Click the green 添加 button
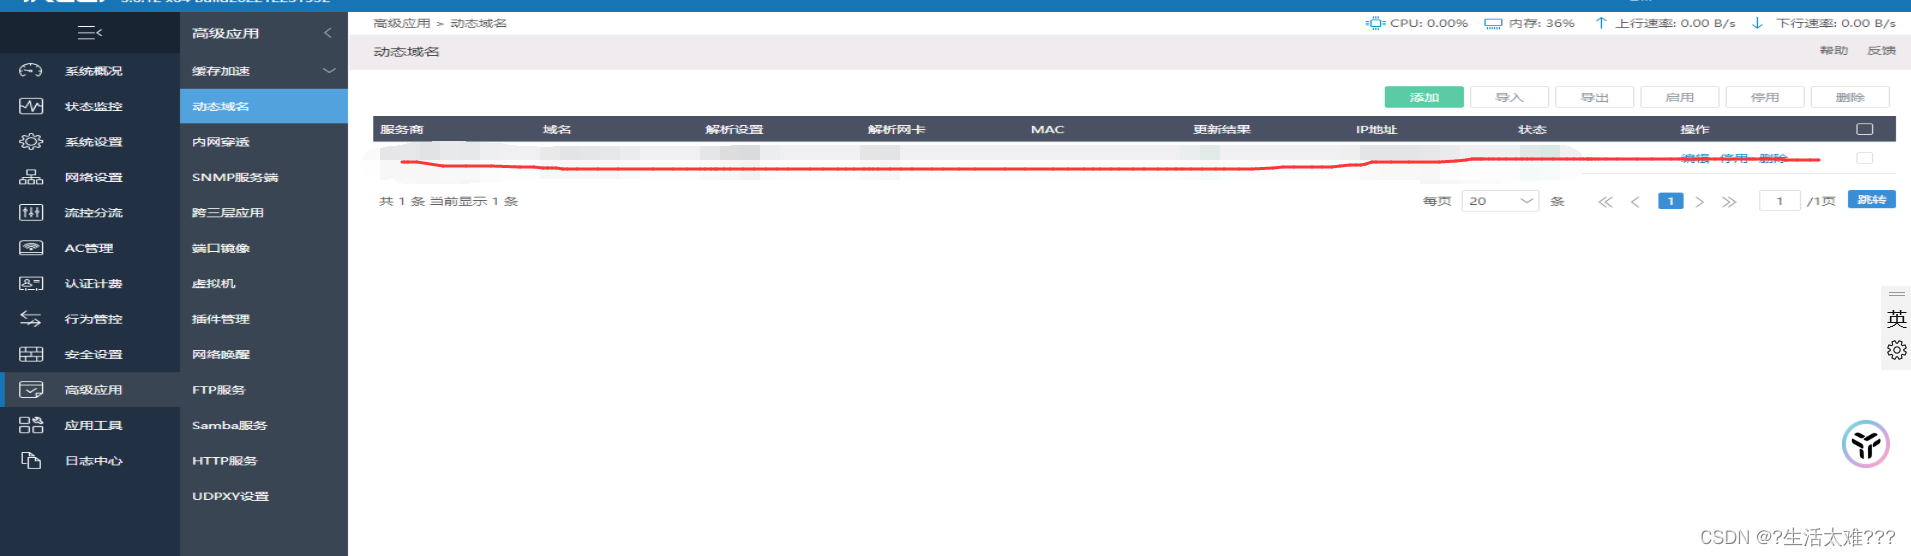Viewport: 1911px width, 556px height. tap(1424, 97)
